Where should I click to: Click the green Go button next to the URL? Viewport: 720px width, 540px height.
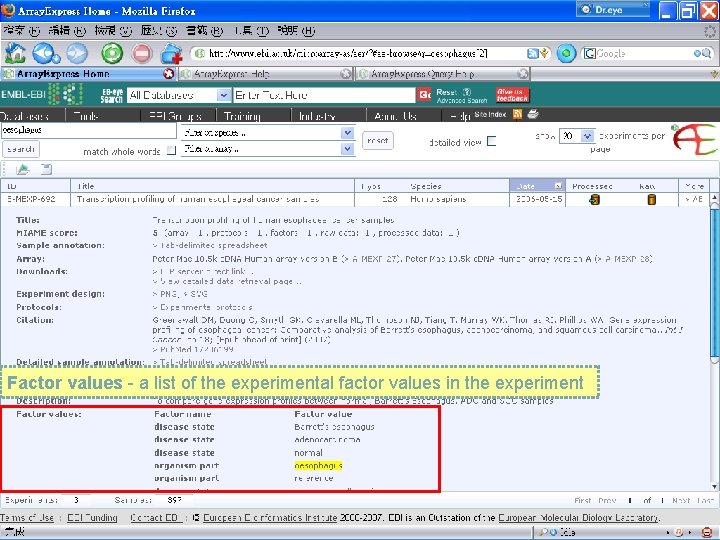click(566, 53)
